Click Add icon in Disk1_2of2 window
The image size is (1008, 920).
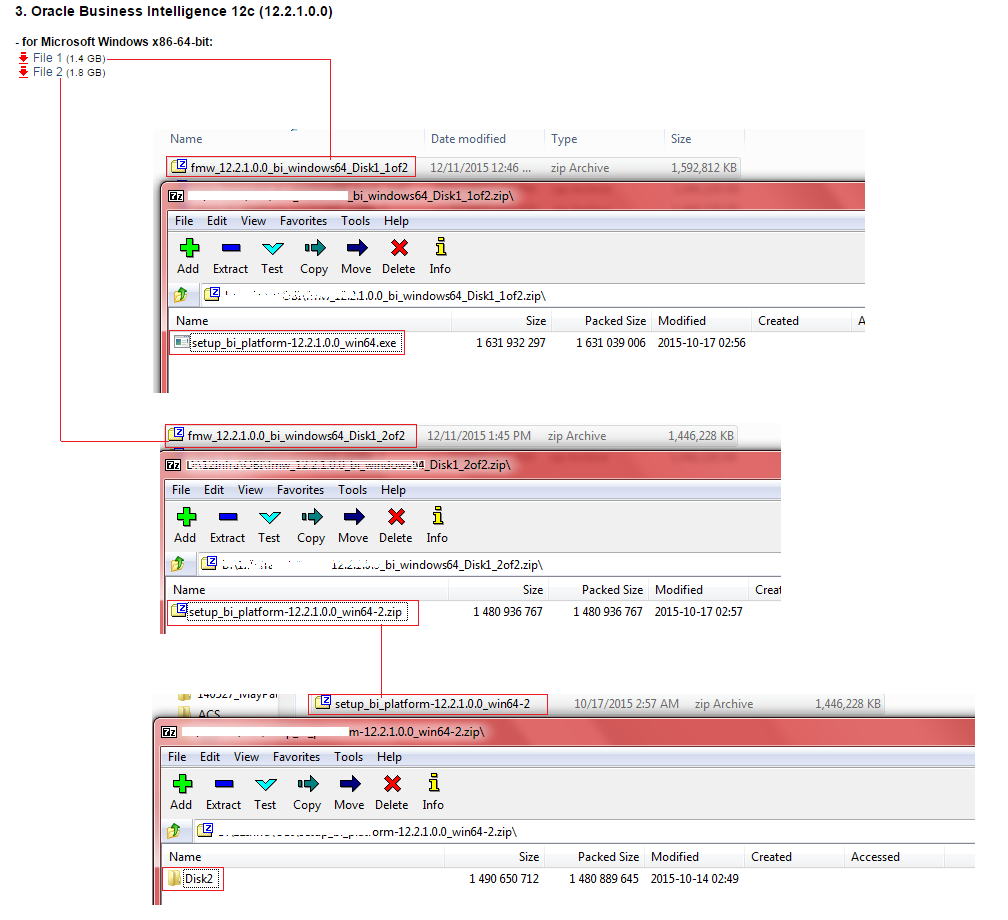pyautogui.click(x=186, y=517)
